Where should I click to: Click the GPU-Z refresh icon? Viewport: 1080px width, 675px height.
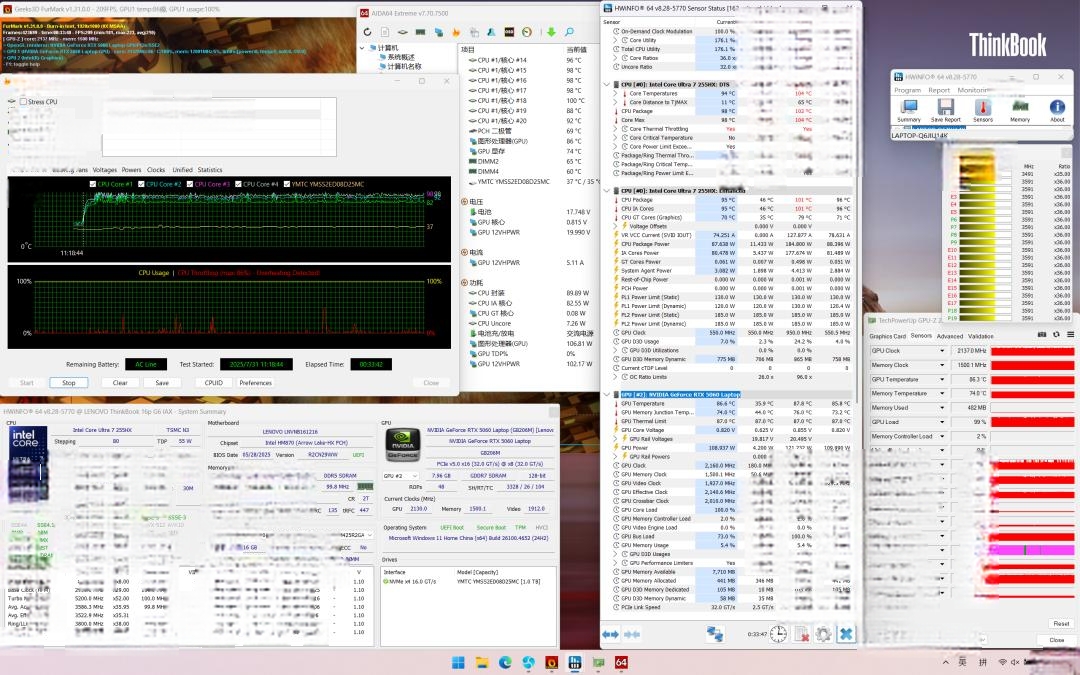coord(1056,335)
